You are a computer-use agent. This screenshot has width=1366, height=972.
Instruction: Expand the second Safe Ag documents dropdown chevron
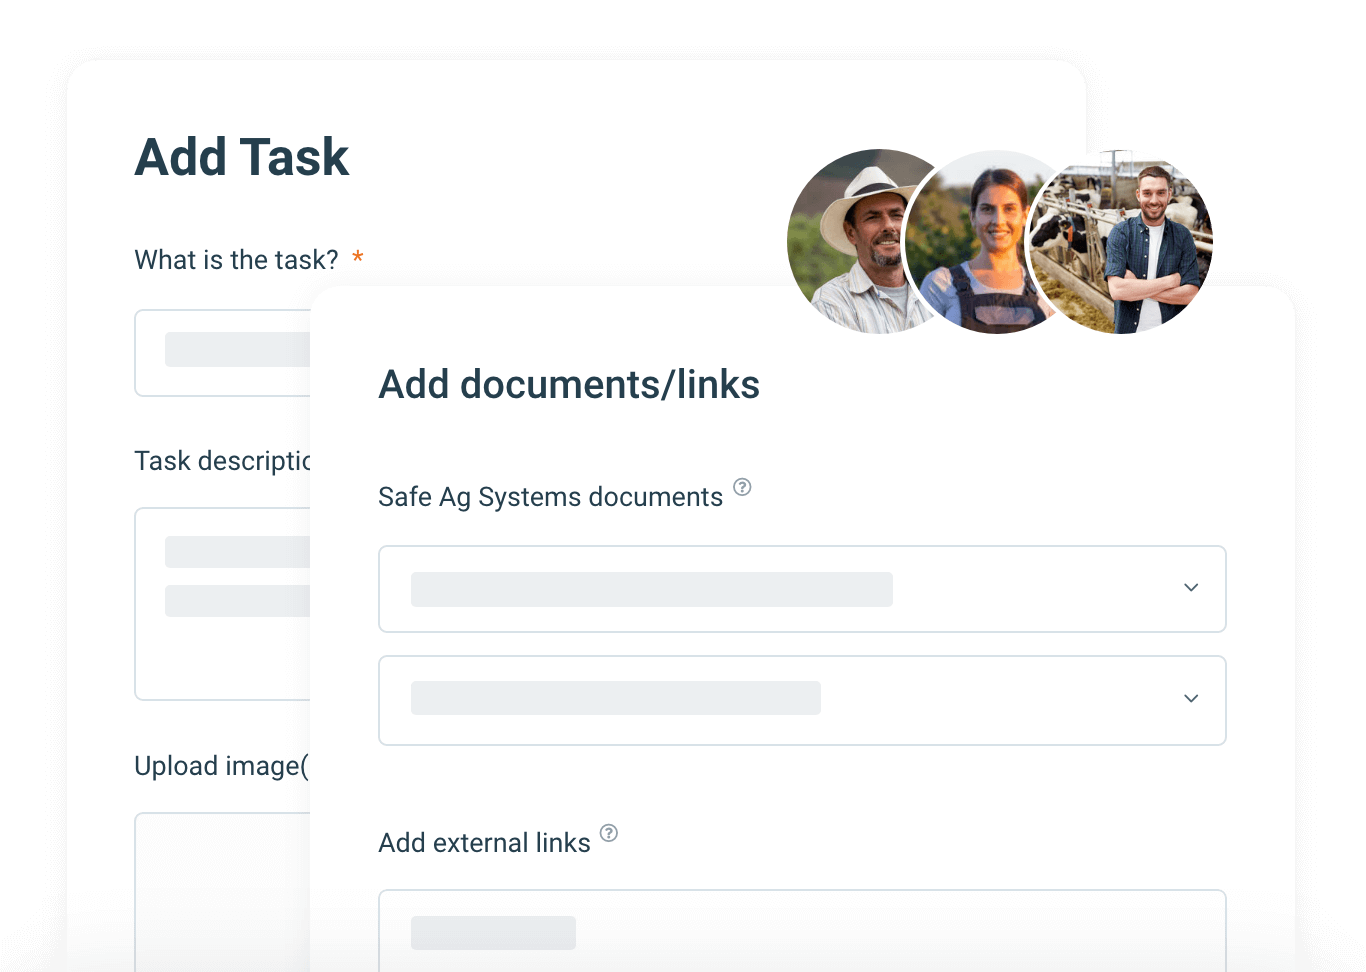[x=1190, y=699]
